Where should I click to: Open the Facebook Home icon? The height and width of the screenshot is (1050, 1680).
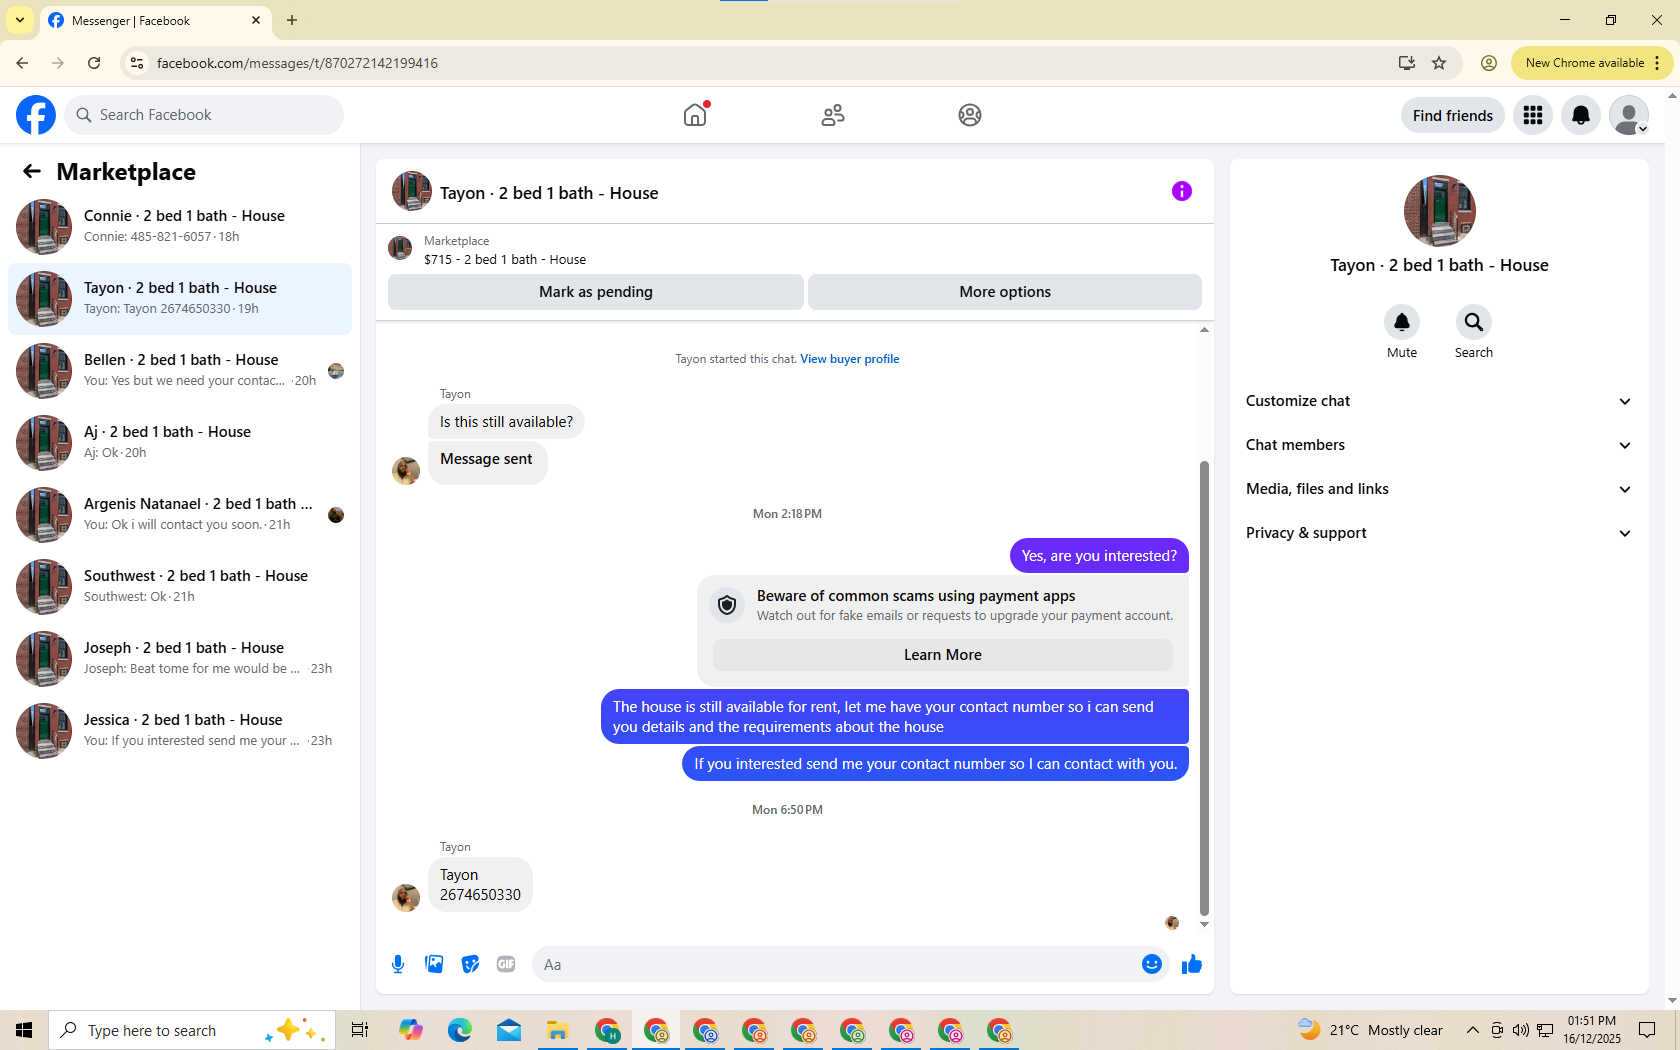click(695, 115)
